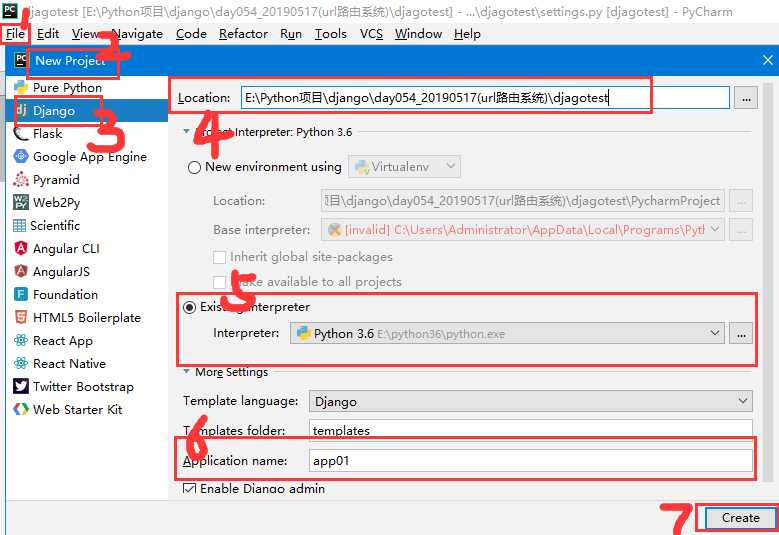Select the Scientific project grid icon
The width and height of the screenshot is (779, 535).
[19, 226]
